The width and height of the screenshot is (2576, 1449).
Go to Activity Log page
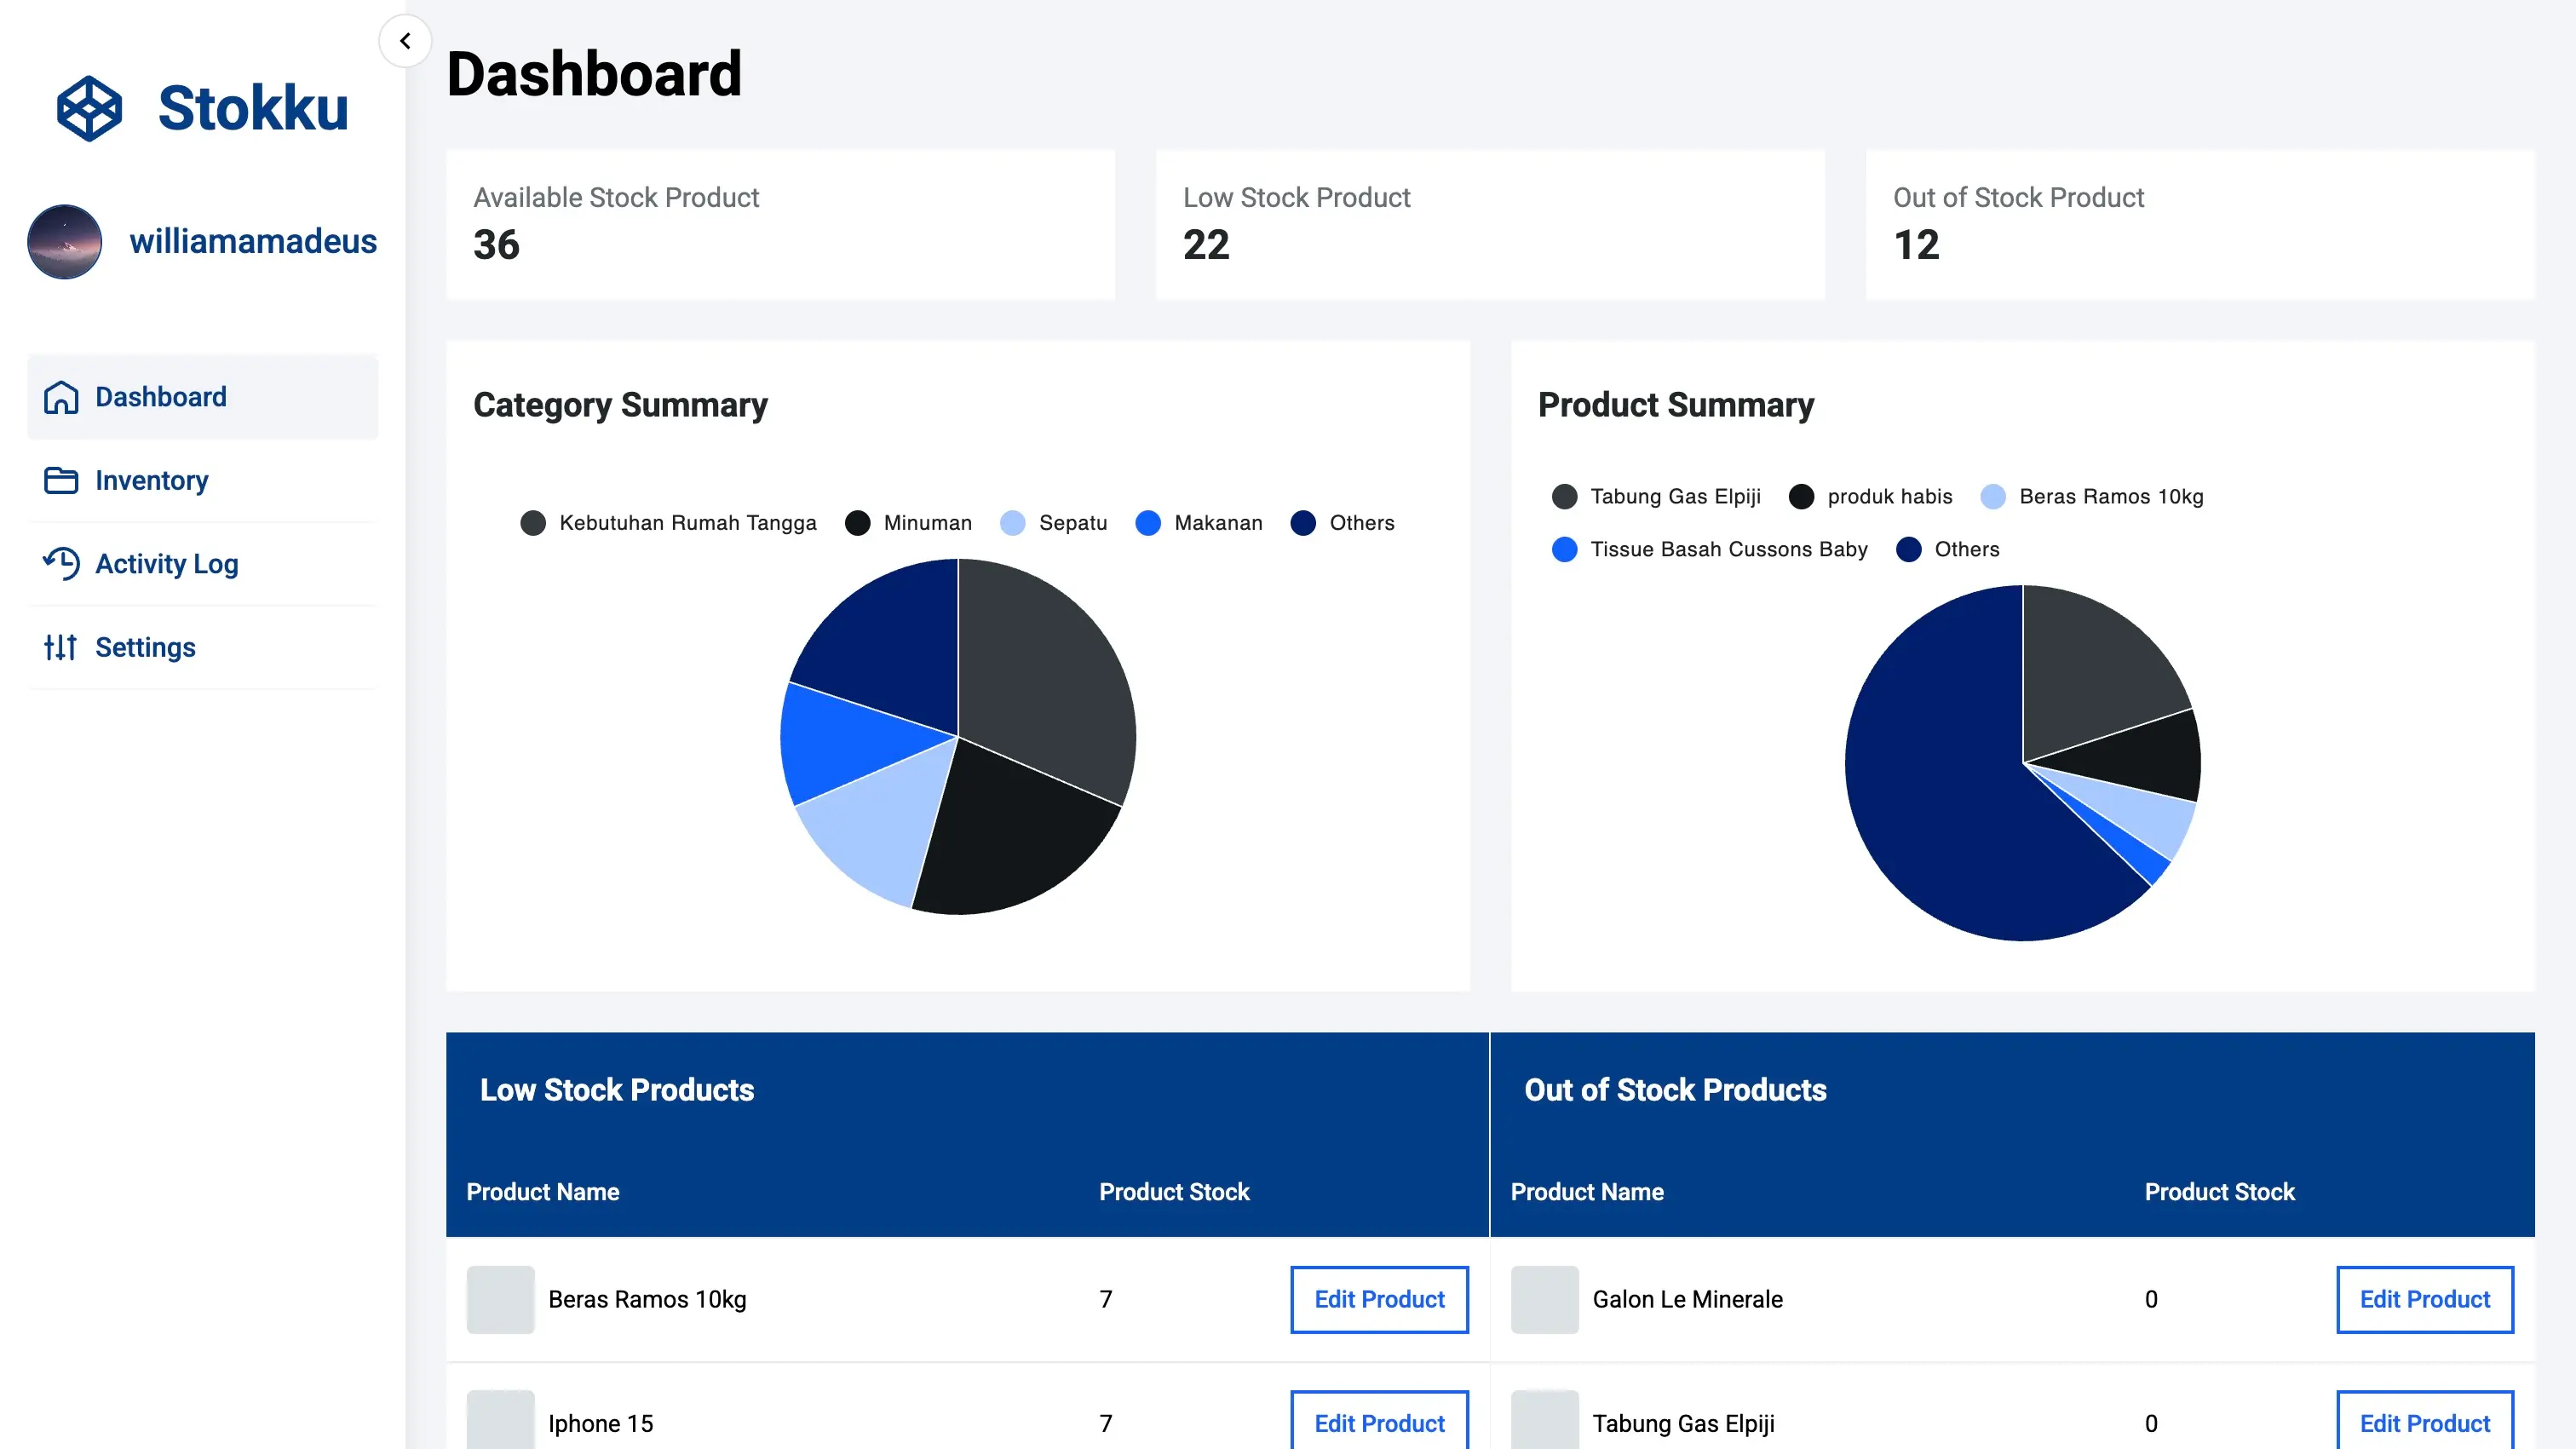tap(166, 564)
